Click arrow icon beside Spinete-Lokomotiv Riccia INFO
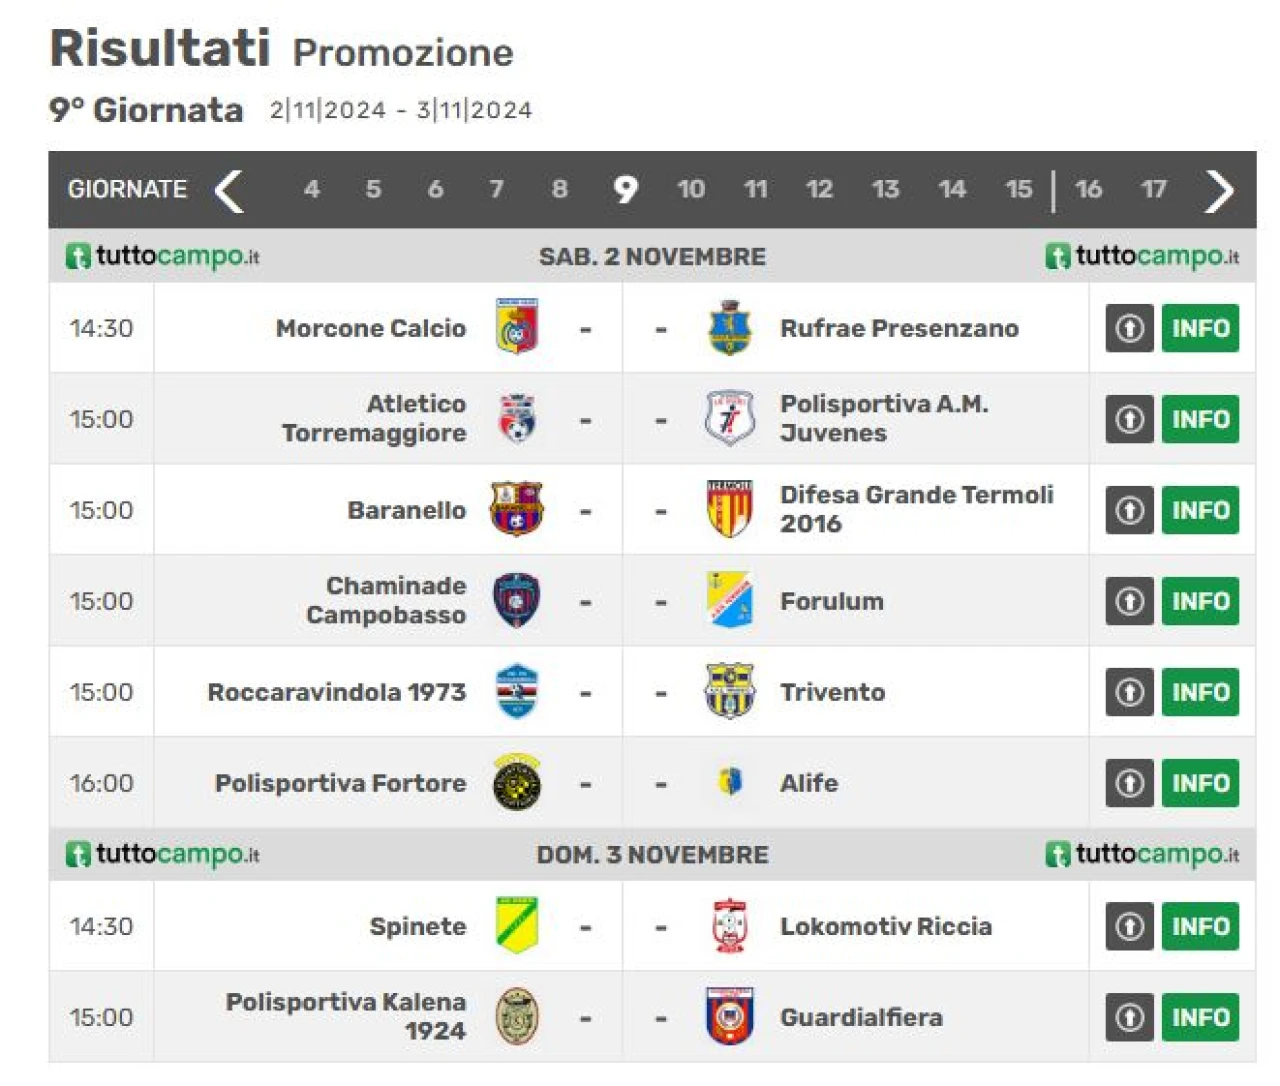 1130,926
